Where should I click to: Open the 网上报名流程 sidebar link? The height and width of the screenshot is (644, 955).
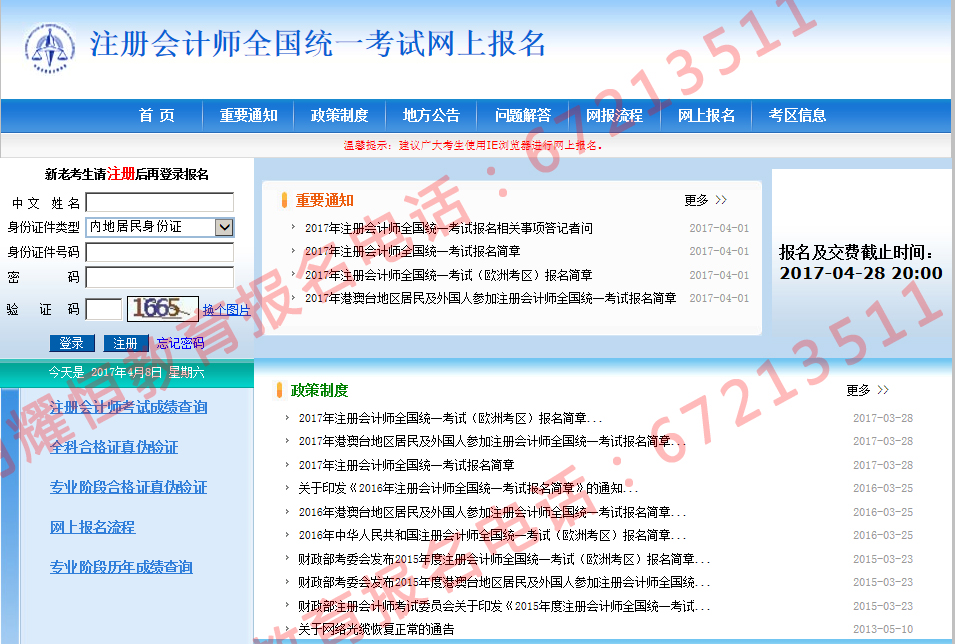point(92,527)
